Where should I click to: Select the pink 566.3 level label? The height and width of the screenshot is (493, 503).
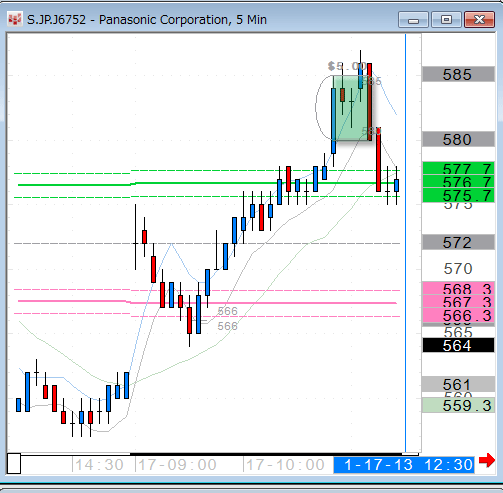click(458, 315)
